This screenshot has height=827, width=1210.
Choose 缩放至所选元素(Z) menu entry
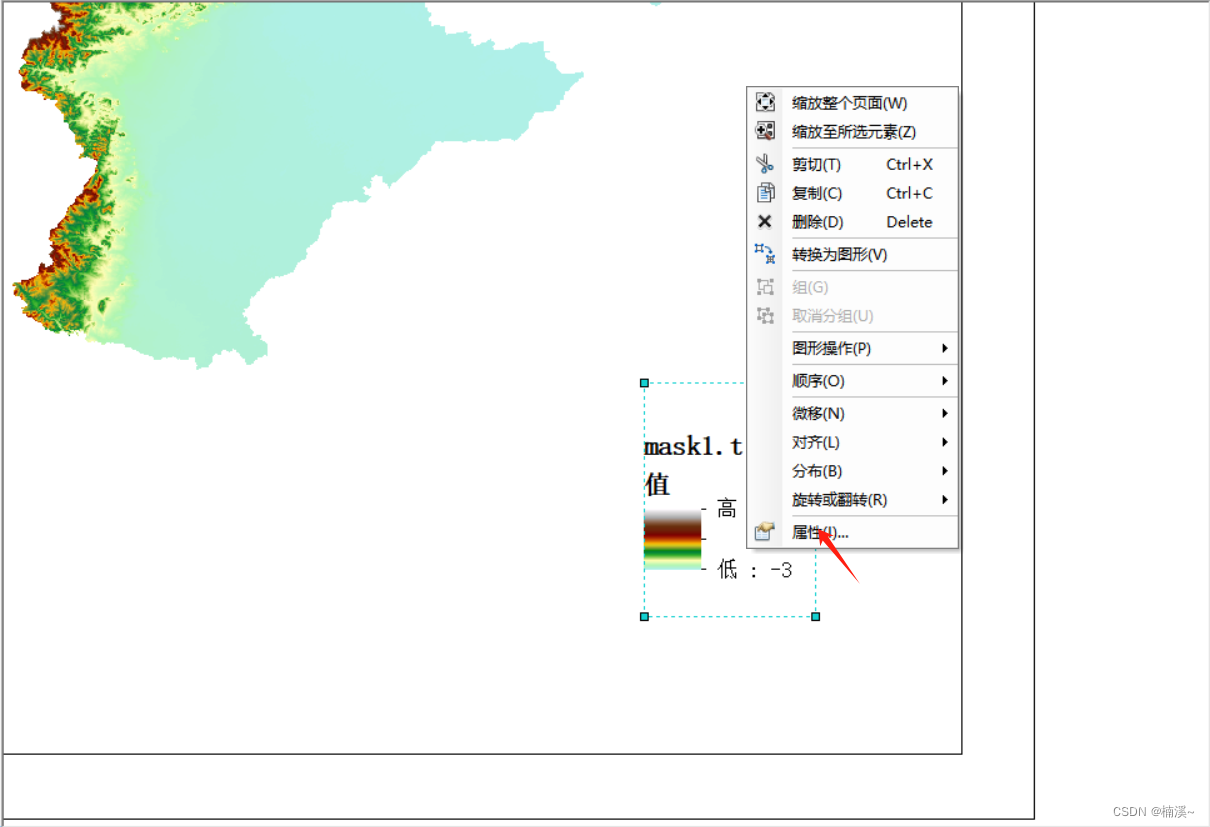click(852, 131)
